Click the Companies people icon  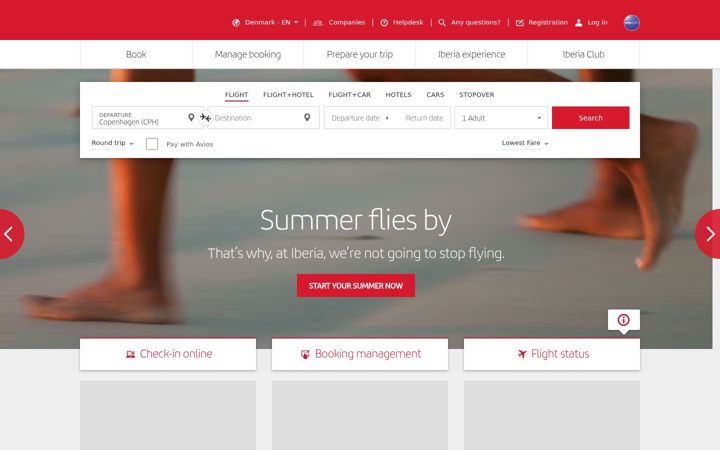(318, 22)
